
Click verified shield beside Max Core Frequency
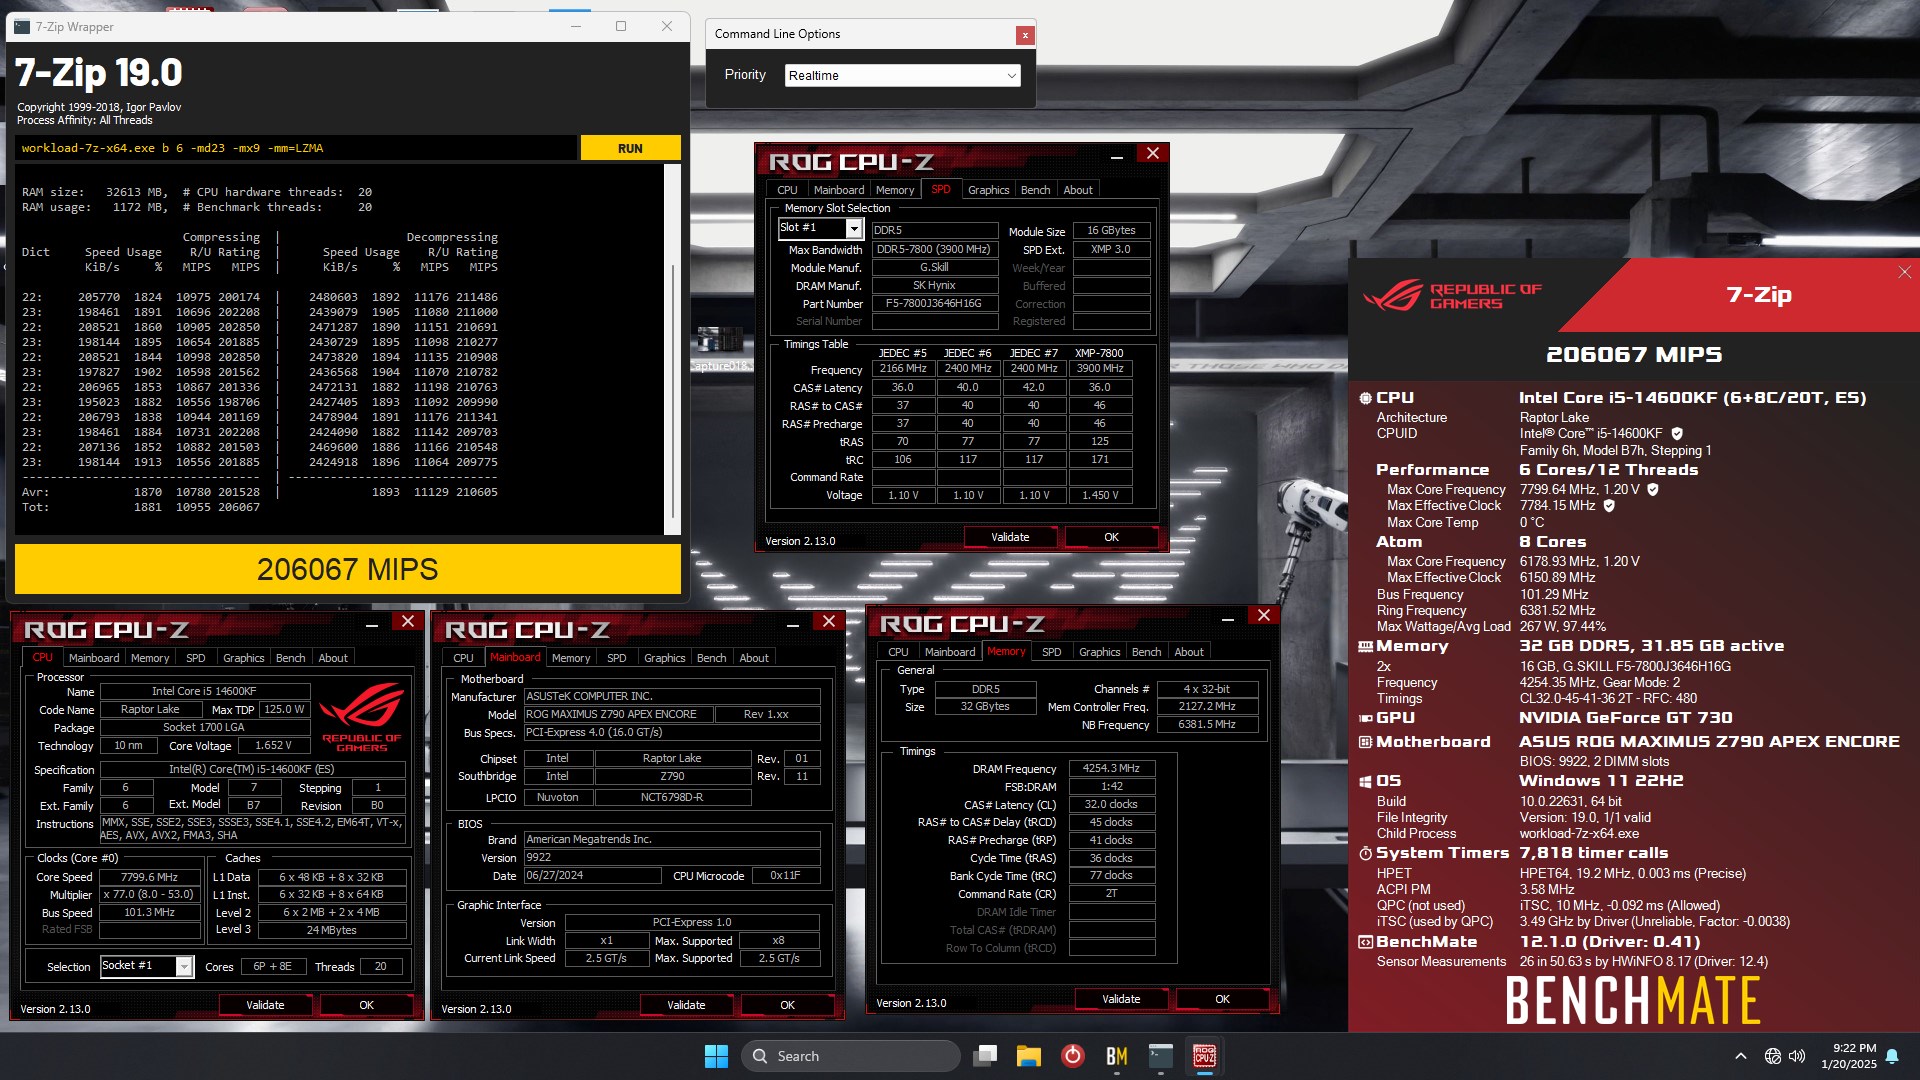(1653, 490)
